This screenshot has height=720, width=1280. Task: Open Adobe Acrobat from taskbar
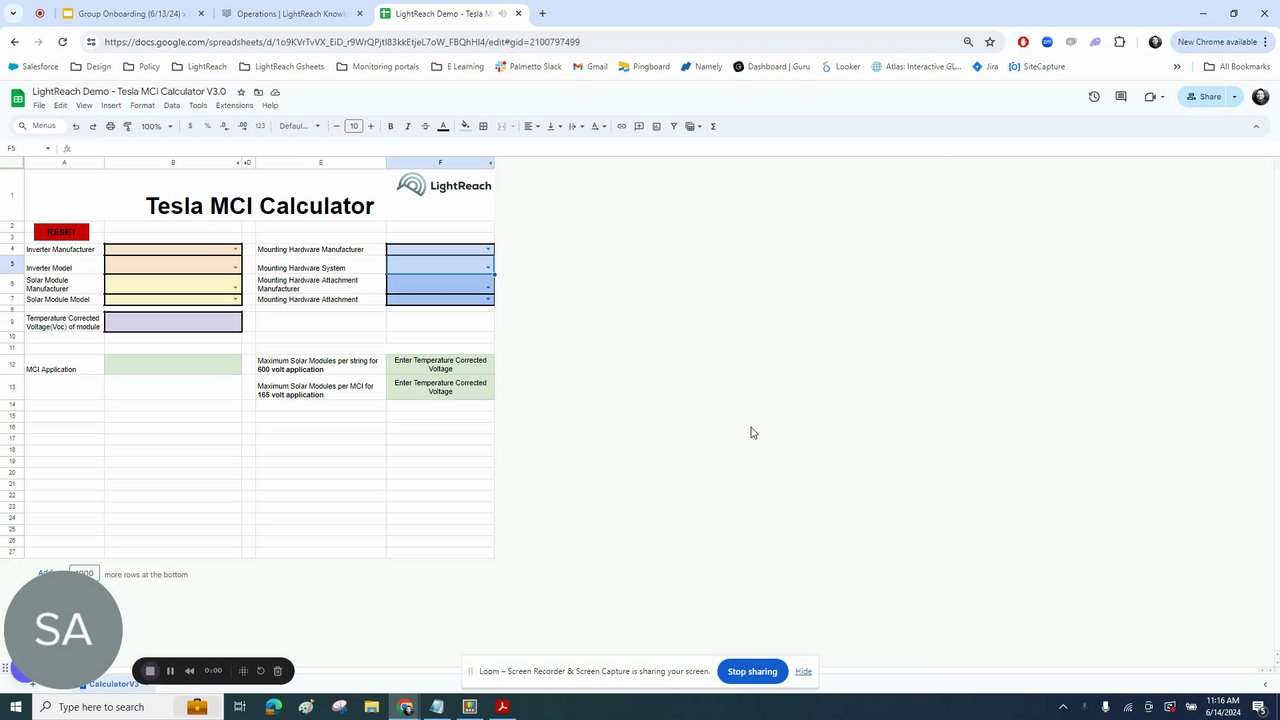(x=502, y=707)
